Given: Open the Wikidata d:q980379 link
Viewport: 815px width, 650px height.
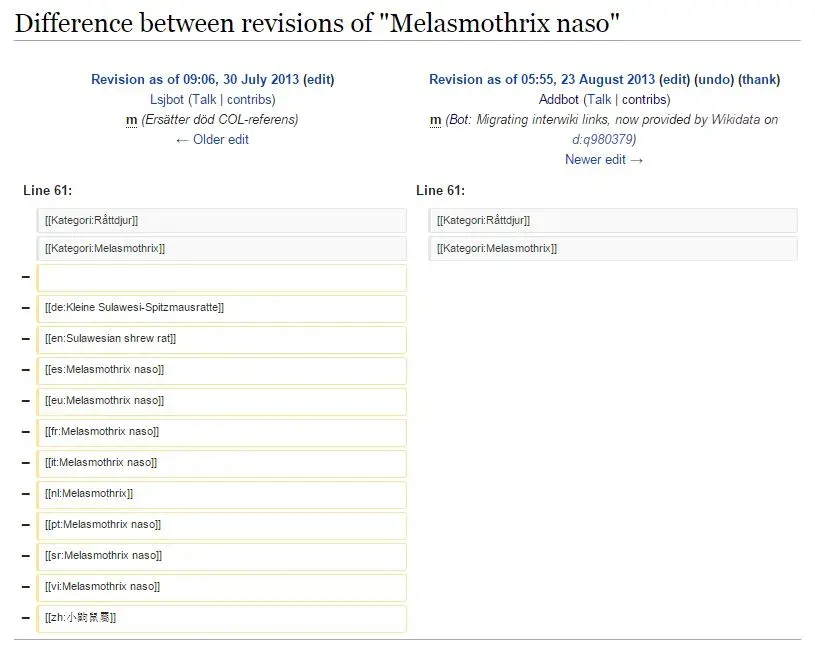Looking at the screenshot, I should (x=602, y=139).
